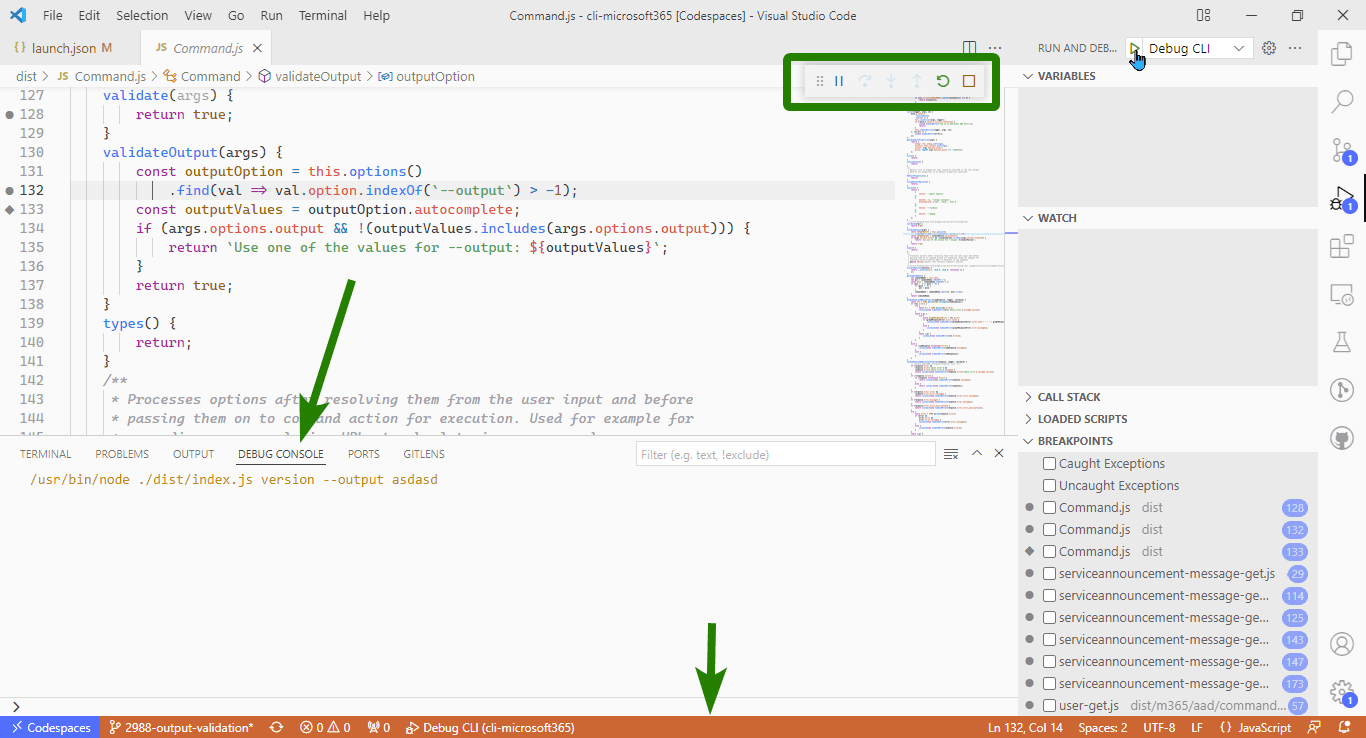The width and height of the screenshot is (1366, 738).
Task: Toggle Command.js line 132 breakpoint checkbox
Action: [x=1050, y=530]
